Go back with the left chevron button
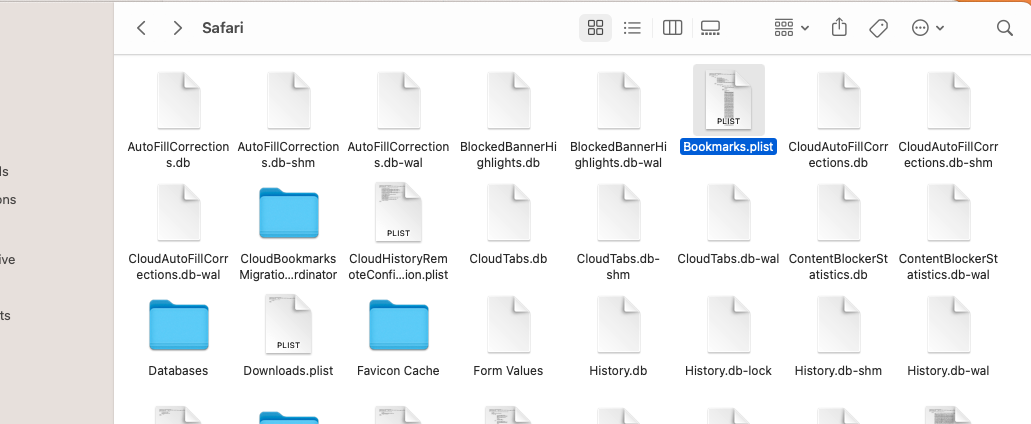 141,28
